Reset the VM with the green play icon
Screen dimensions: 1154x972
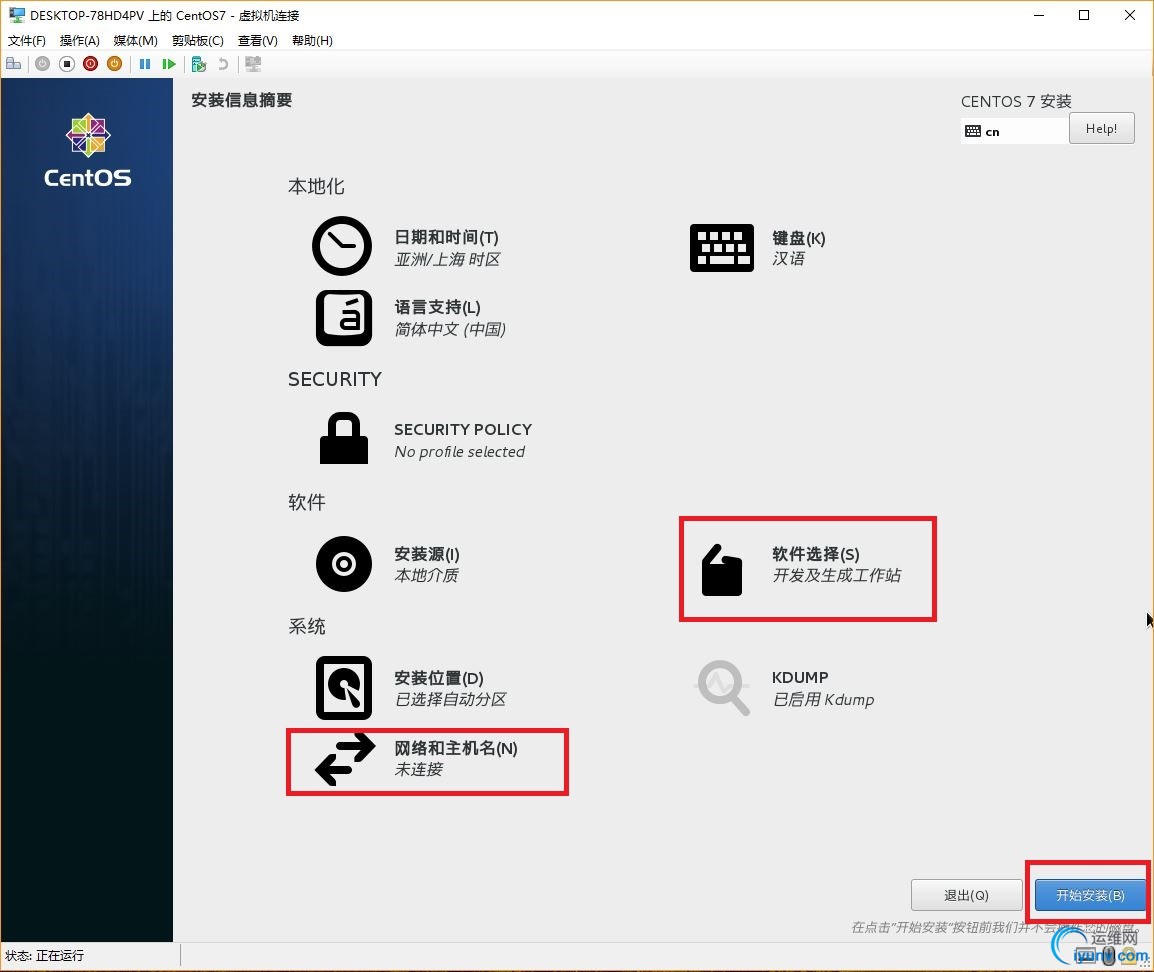[x=169, y=64]
